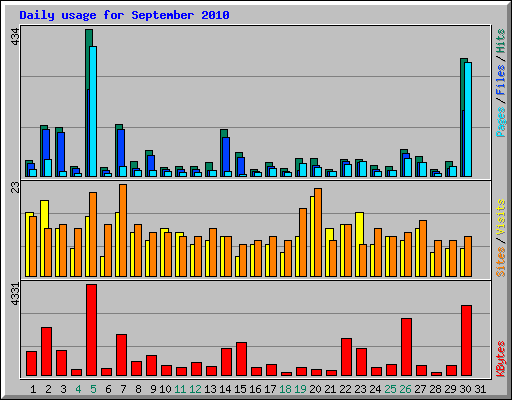512x400 pixels.
Task: Click day label '21' on the x-axis
Action: (x=330, y=389)
